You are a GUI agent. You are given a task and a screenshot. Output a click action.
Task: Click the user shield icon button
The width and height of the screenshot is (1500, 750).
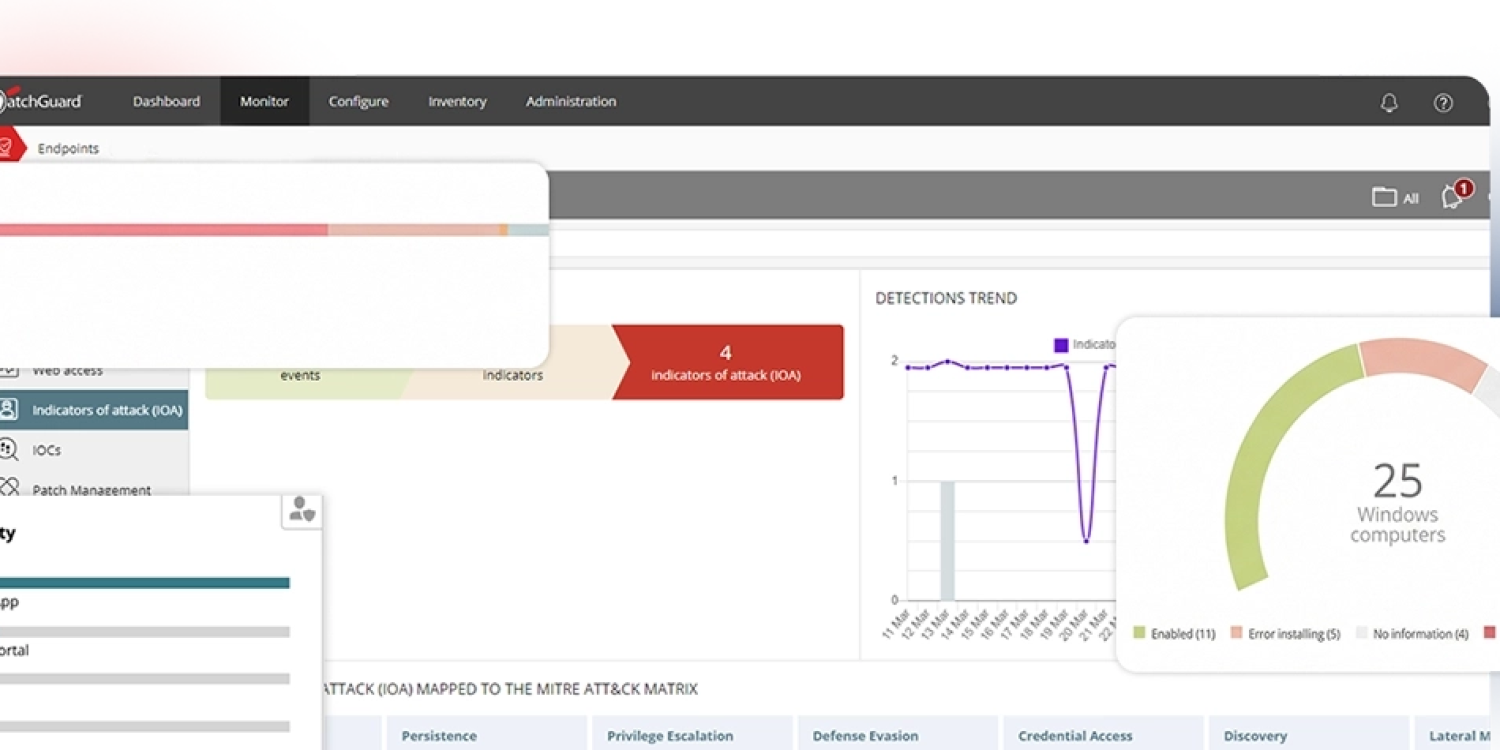[302, 509]
